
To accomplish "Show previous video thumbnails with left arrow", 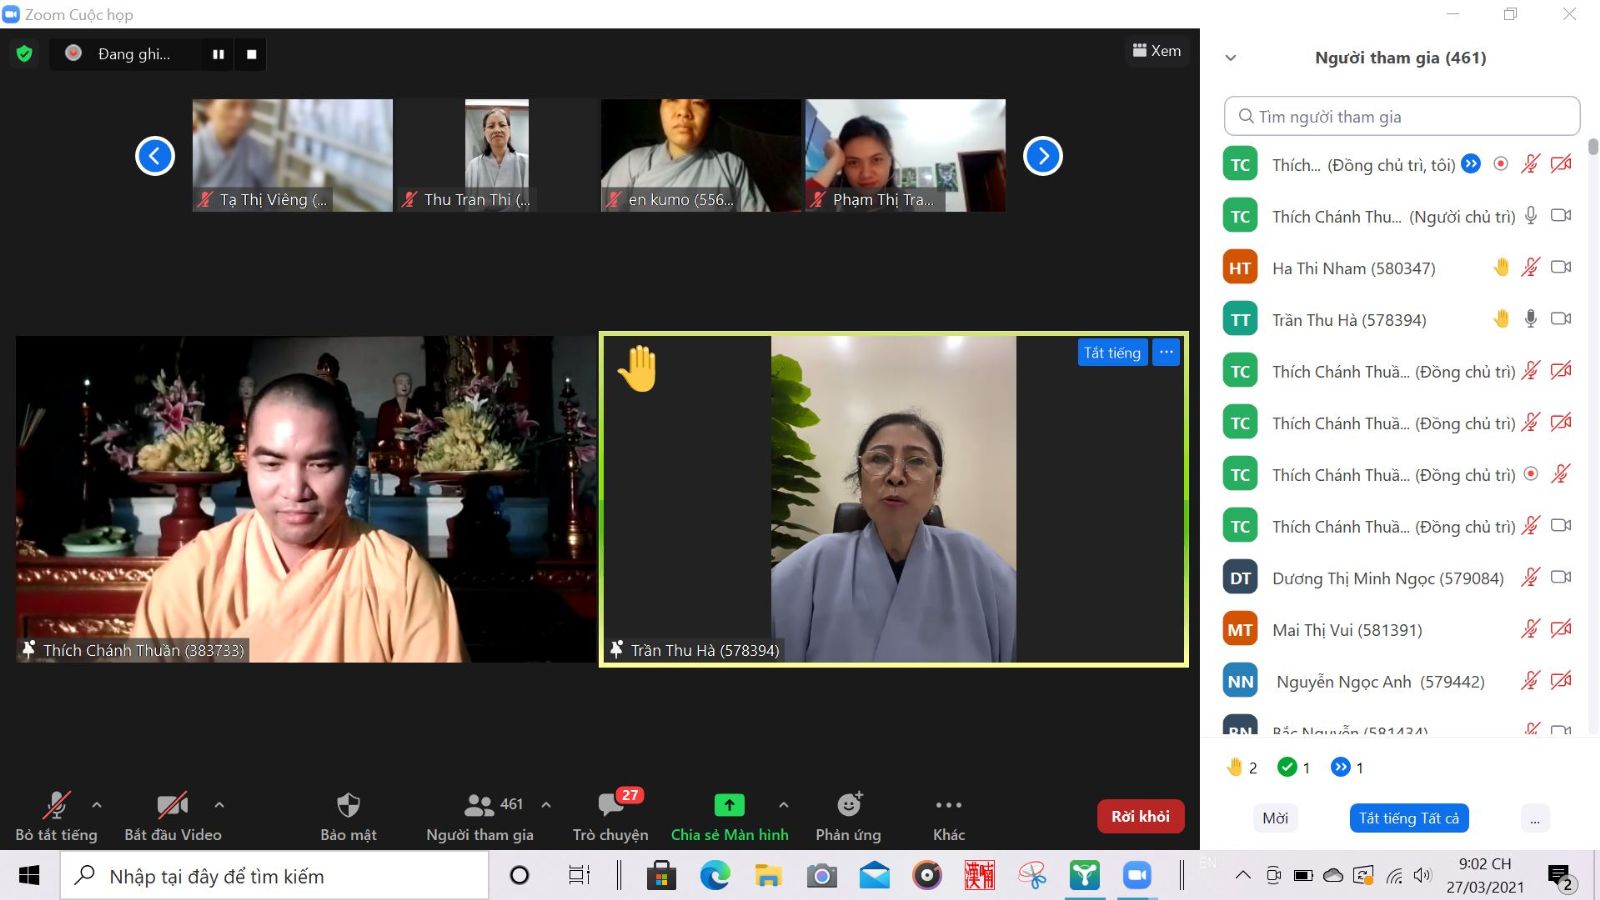I will pos(155,155).
